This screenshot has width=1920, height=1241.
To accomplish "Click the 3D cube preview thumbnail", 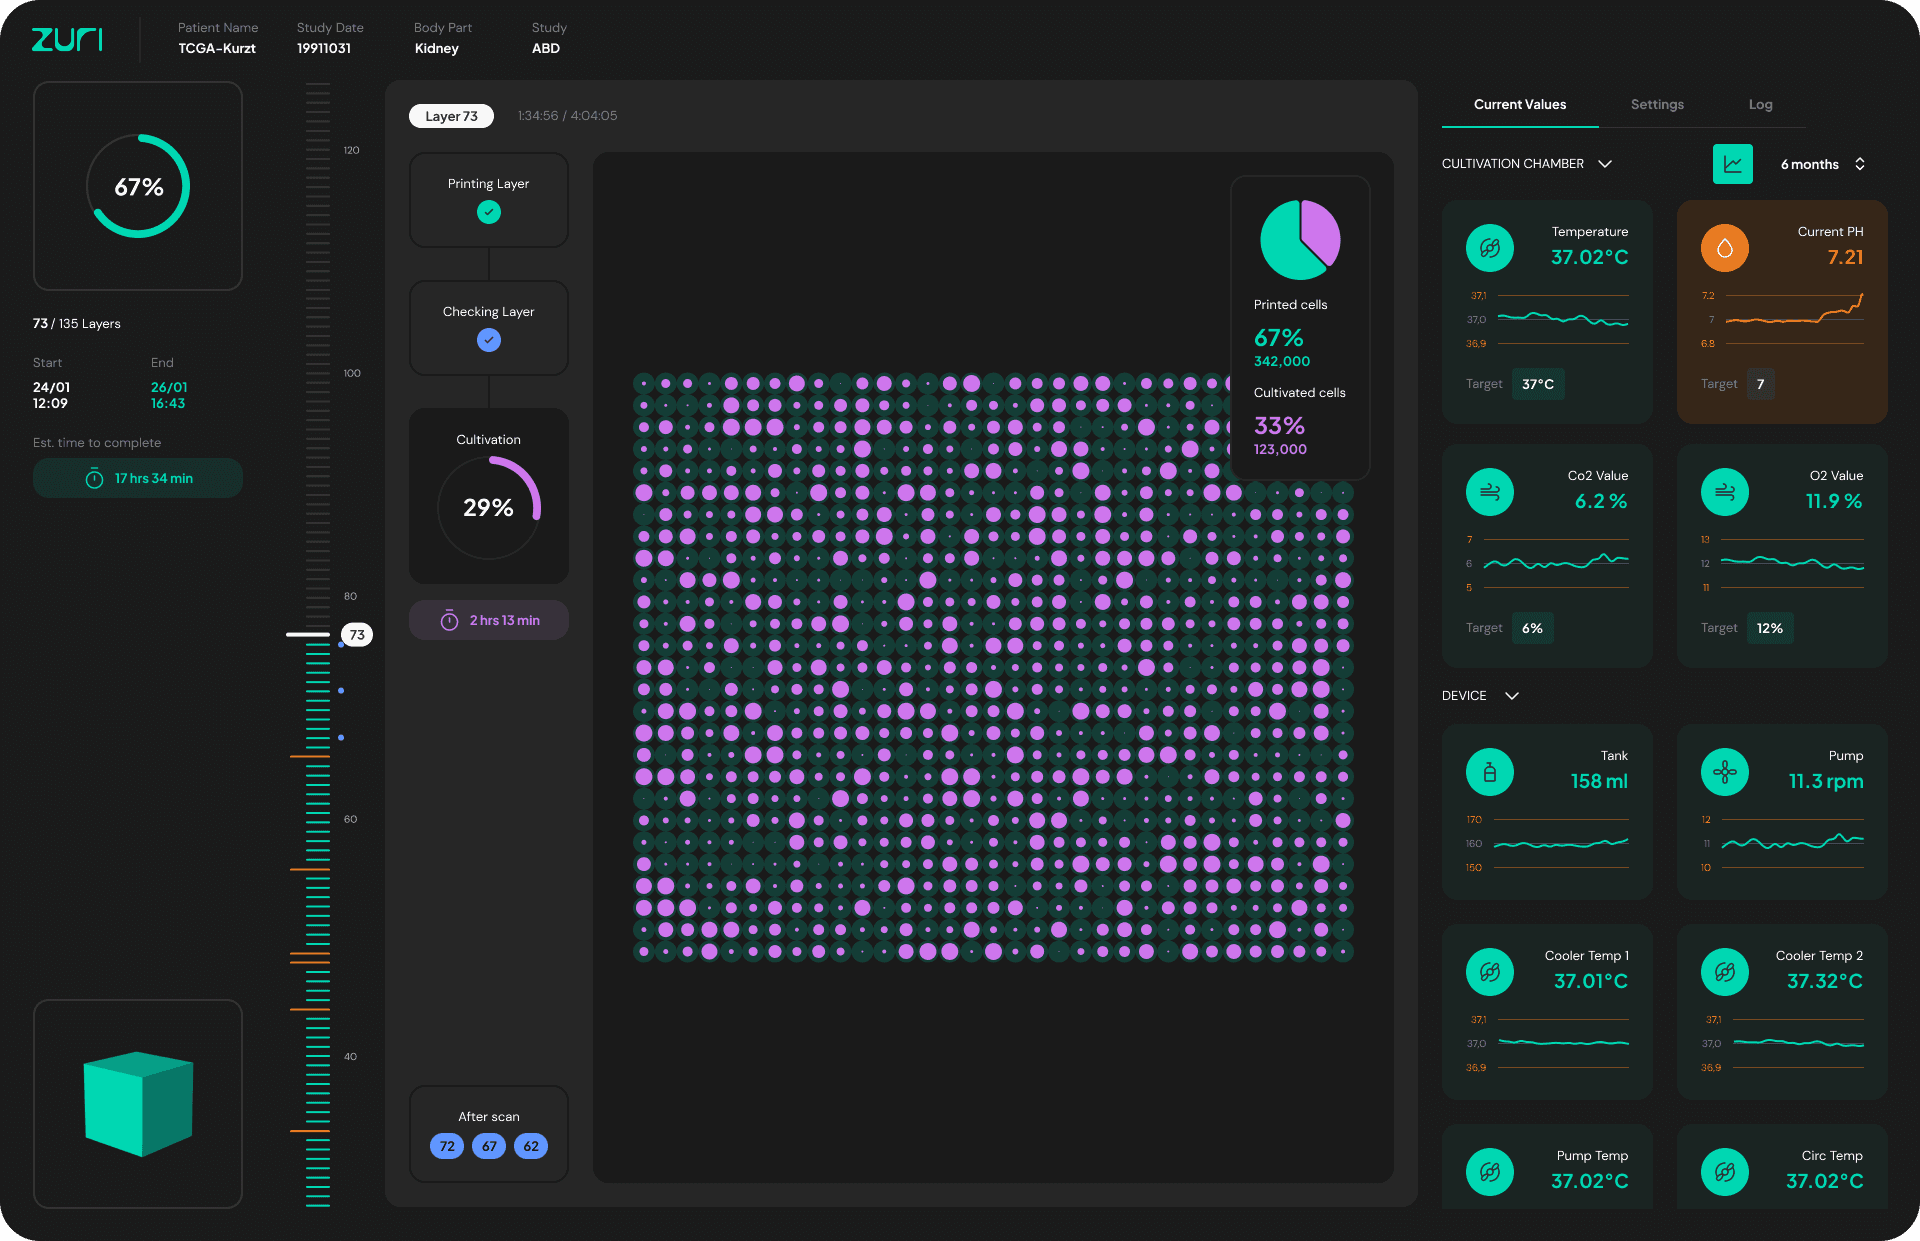I will coord(138,1103).
